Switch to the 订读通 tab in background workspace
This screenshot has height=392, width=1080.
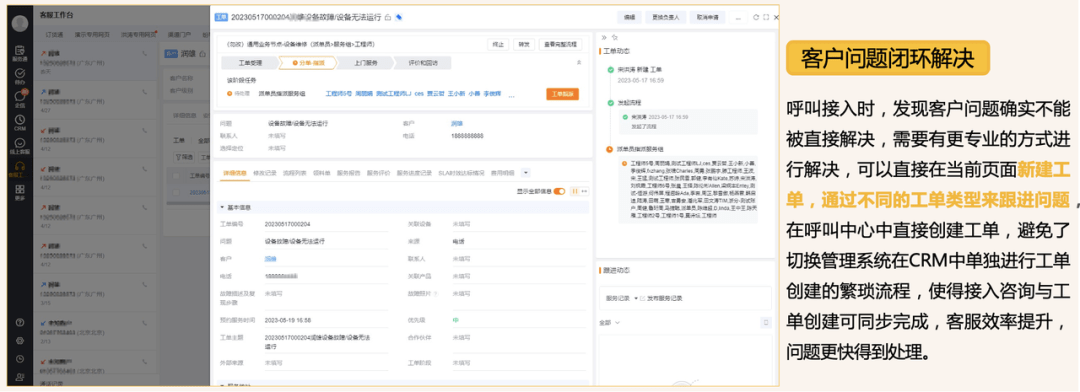[54, 34]
